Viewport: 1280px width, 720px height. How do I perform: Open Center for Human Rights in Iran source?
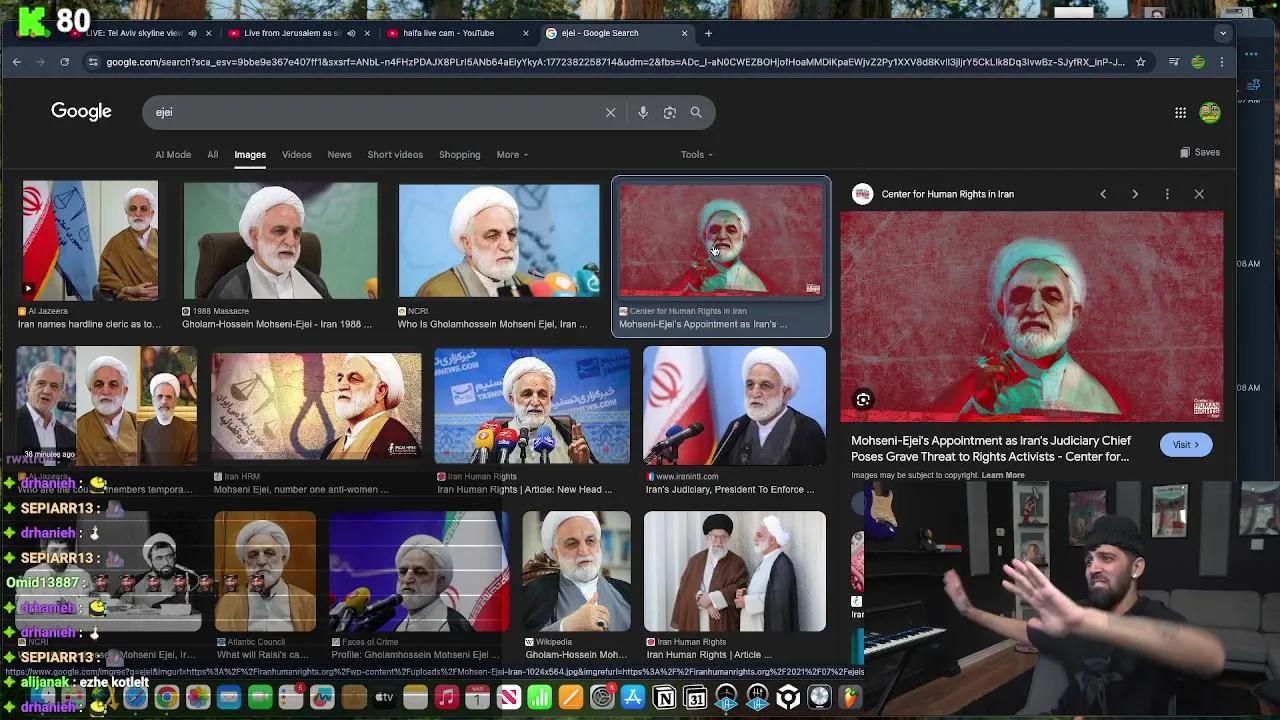pos(947,194)
